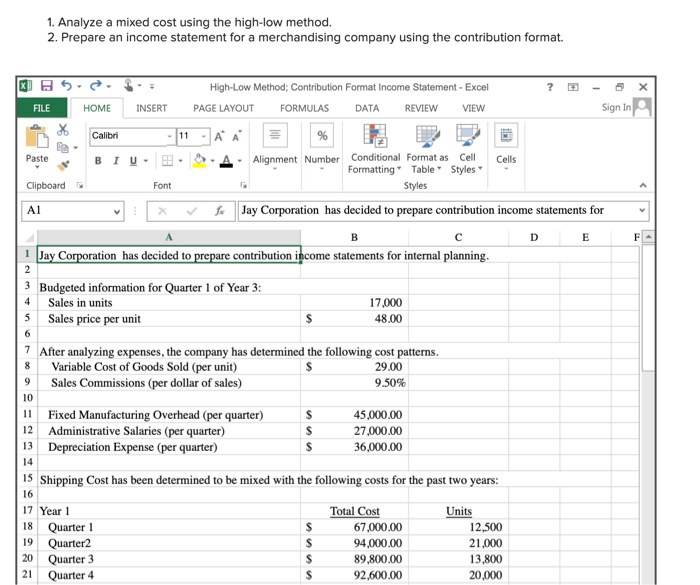
Task: Click the Borders icon
Action: tap(167, 160)
